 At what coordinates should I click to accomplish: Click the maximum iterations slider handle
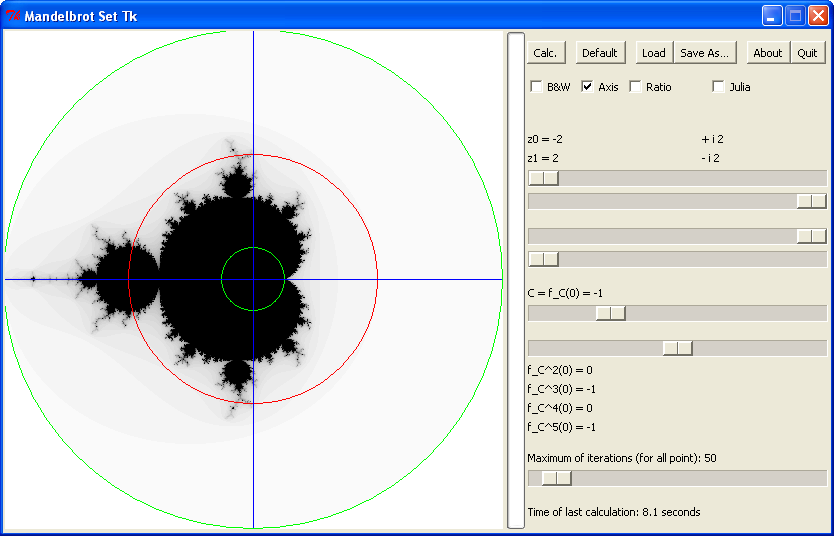pos(556,478)
